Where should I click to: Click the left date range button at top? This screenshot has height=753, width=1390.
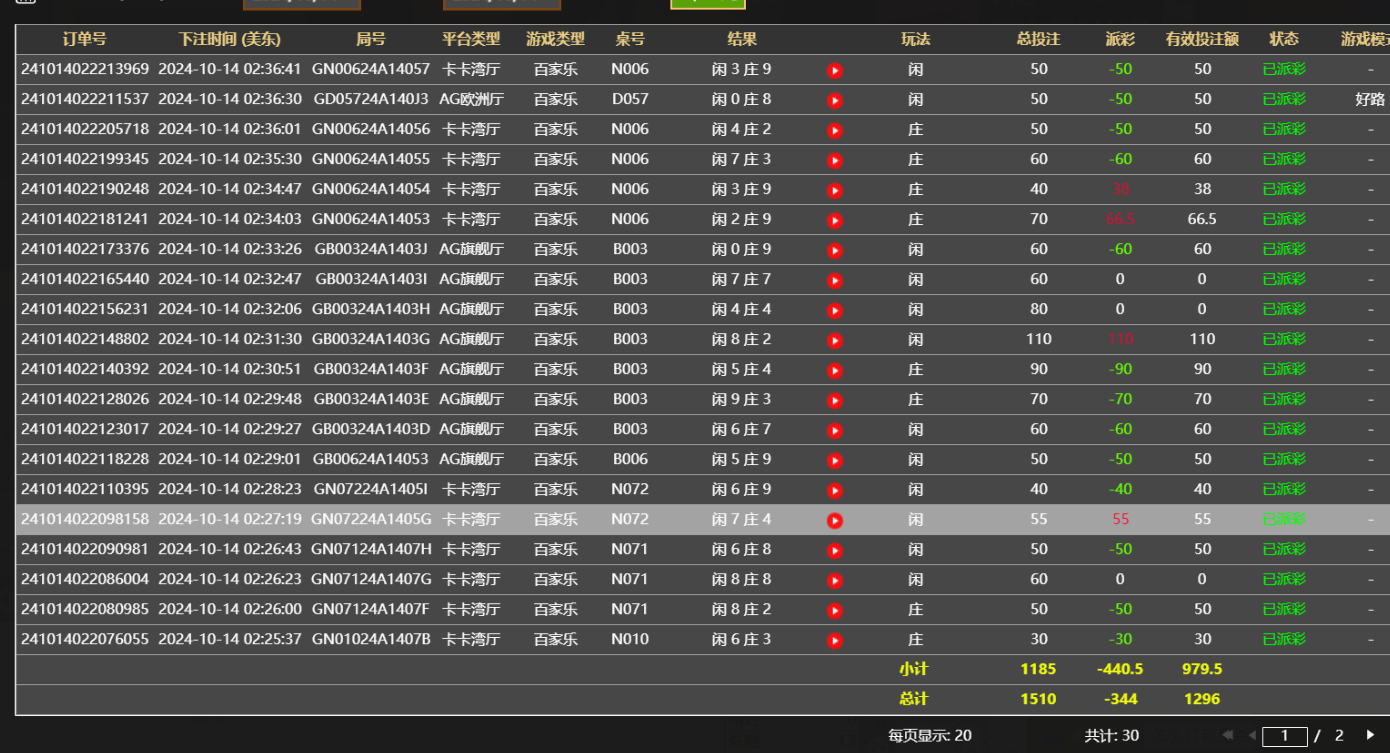pyautogui.click(x=302, y=4)
